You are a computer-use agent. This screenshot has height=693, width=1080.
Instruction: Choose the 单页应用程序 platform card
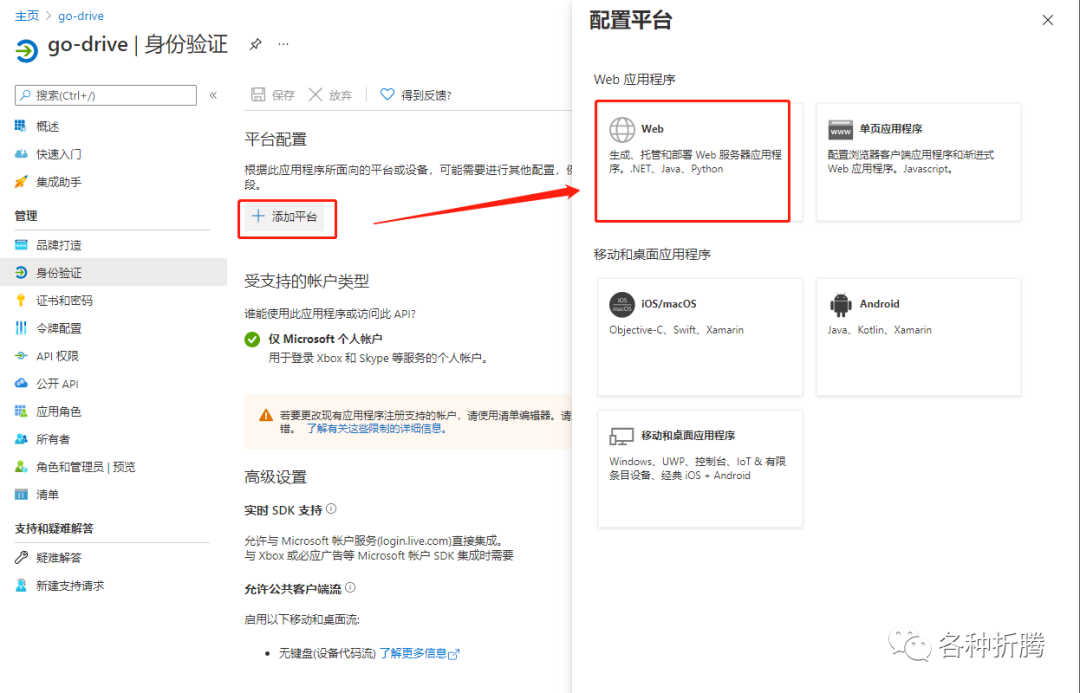tap(918, 162)
